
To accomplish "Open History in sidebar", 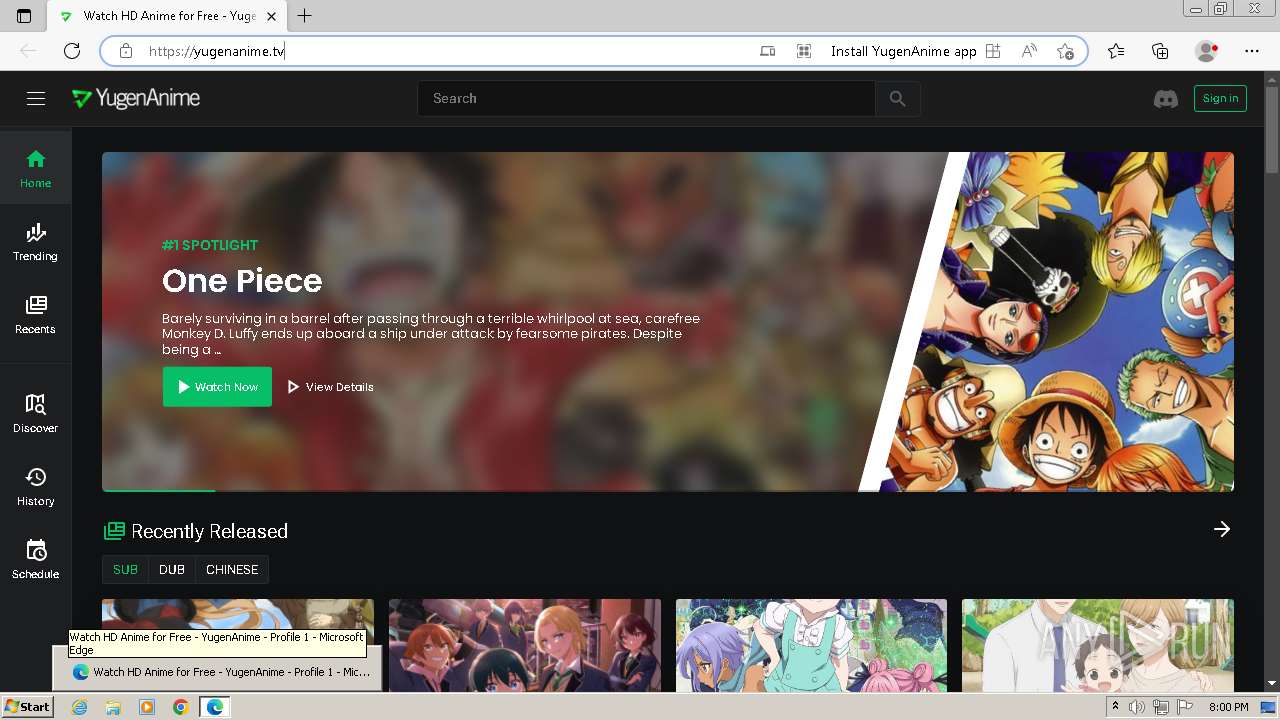I will 35,486.
